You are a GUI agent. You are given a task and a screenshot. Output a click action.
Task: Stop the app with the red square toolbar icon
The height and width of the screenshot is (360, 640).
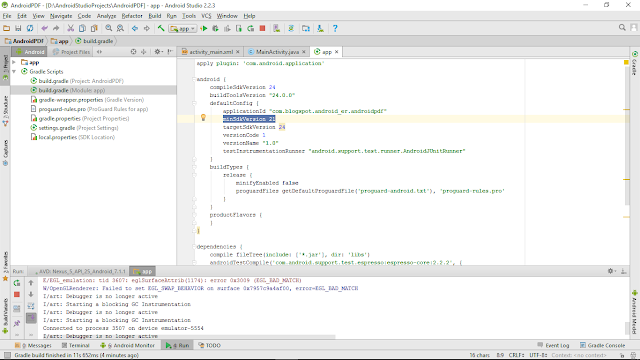click(262, 28)
